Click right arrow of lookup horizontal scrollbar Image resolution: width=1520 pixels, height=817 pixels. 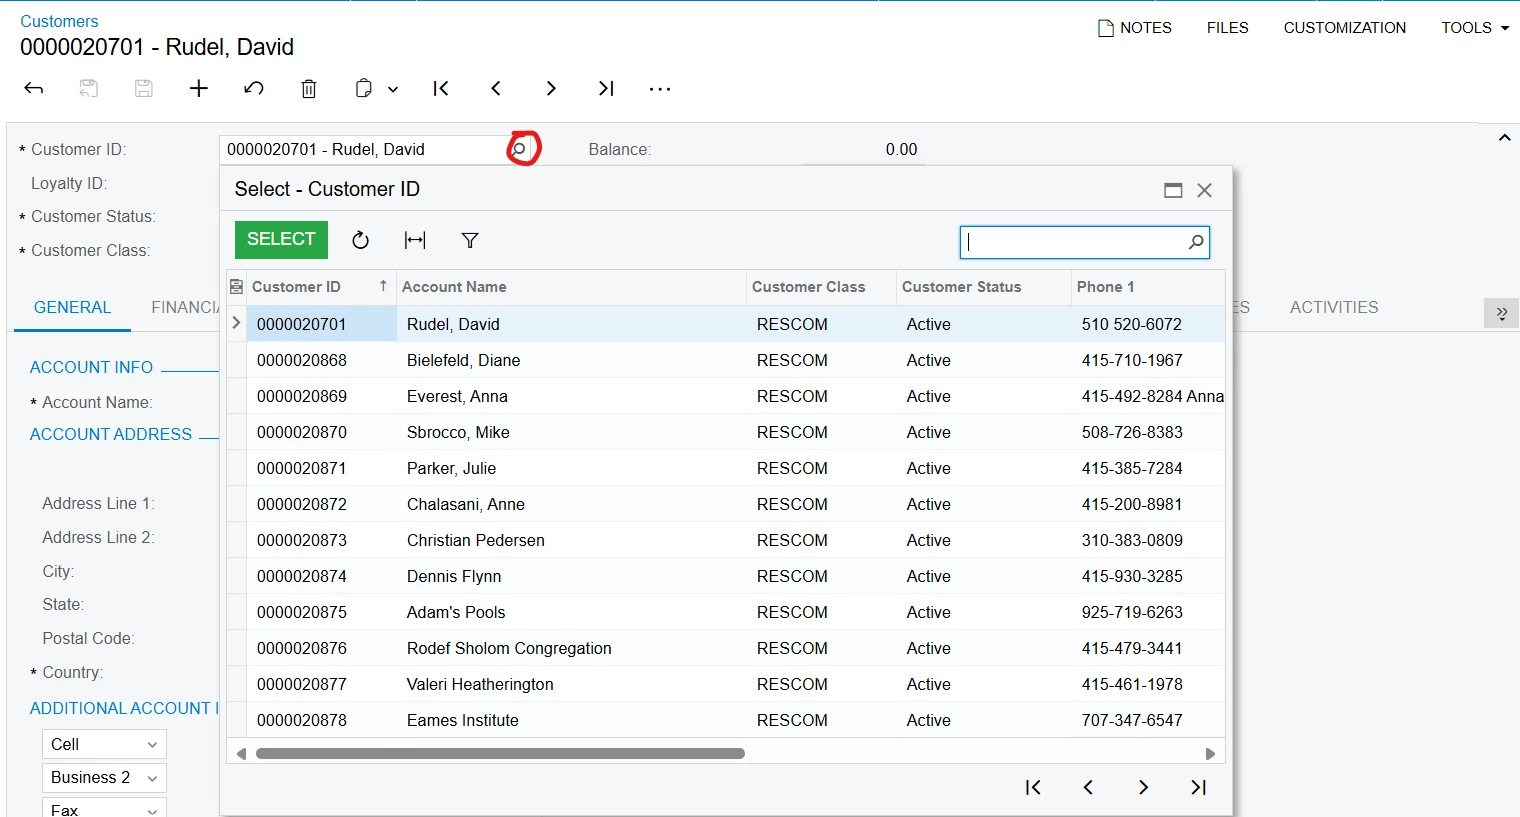1210,754
